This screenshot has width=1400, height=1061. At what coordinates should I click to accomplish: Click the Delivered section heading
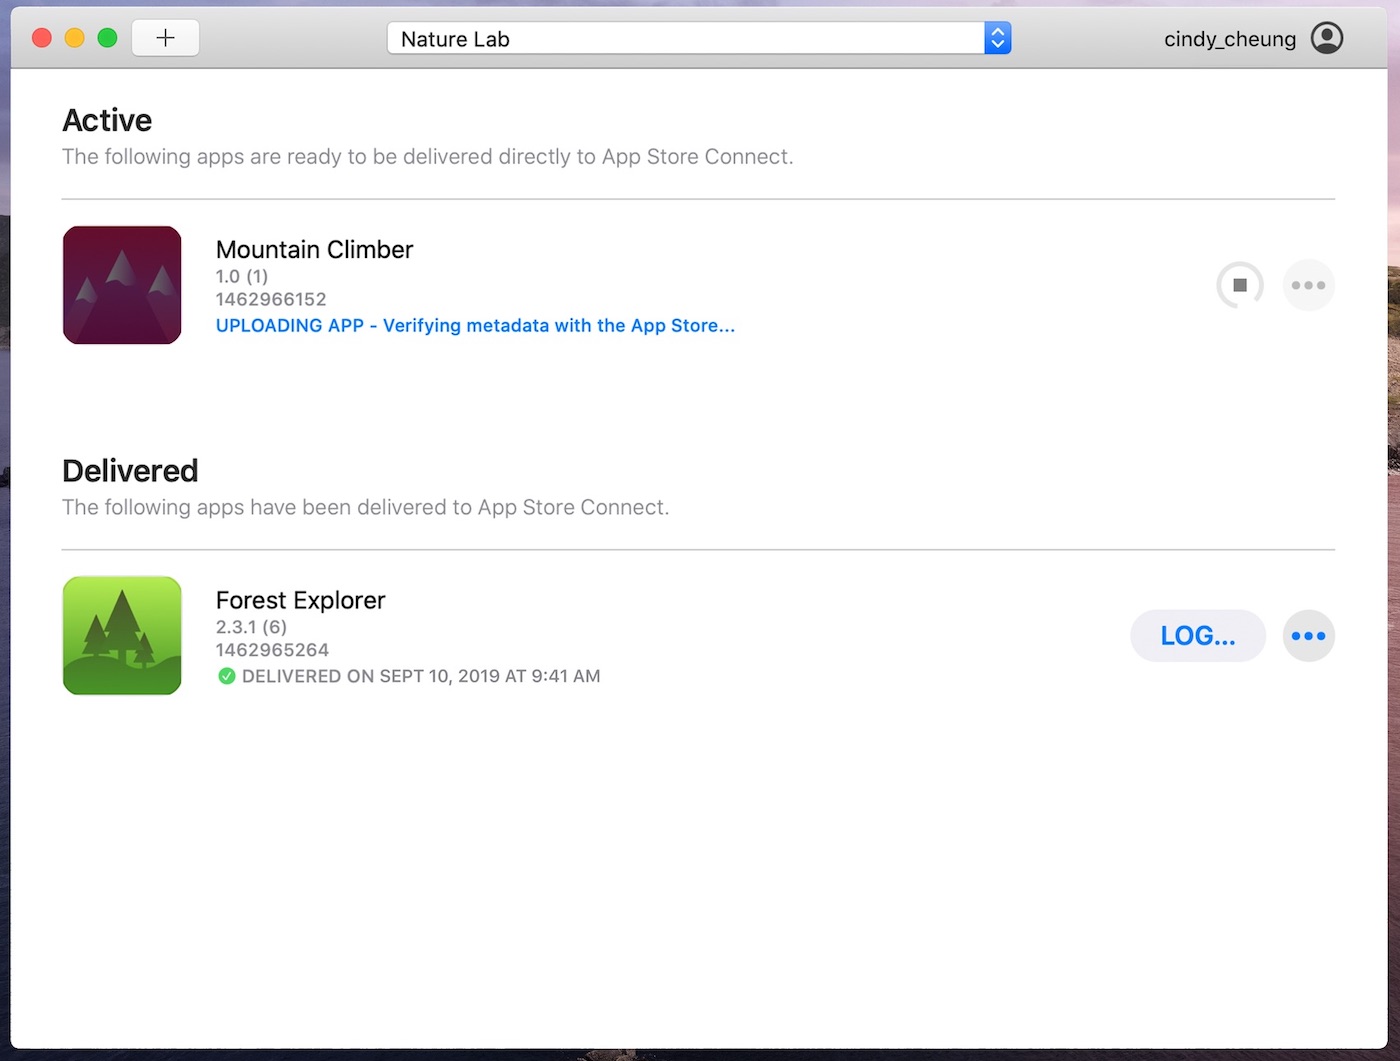(x=130, y=470)
